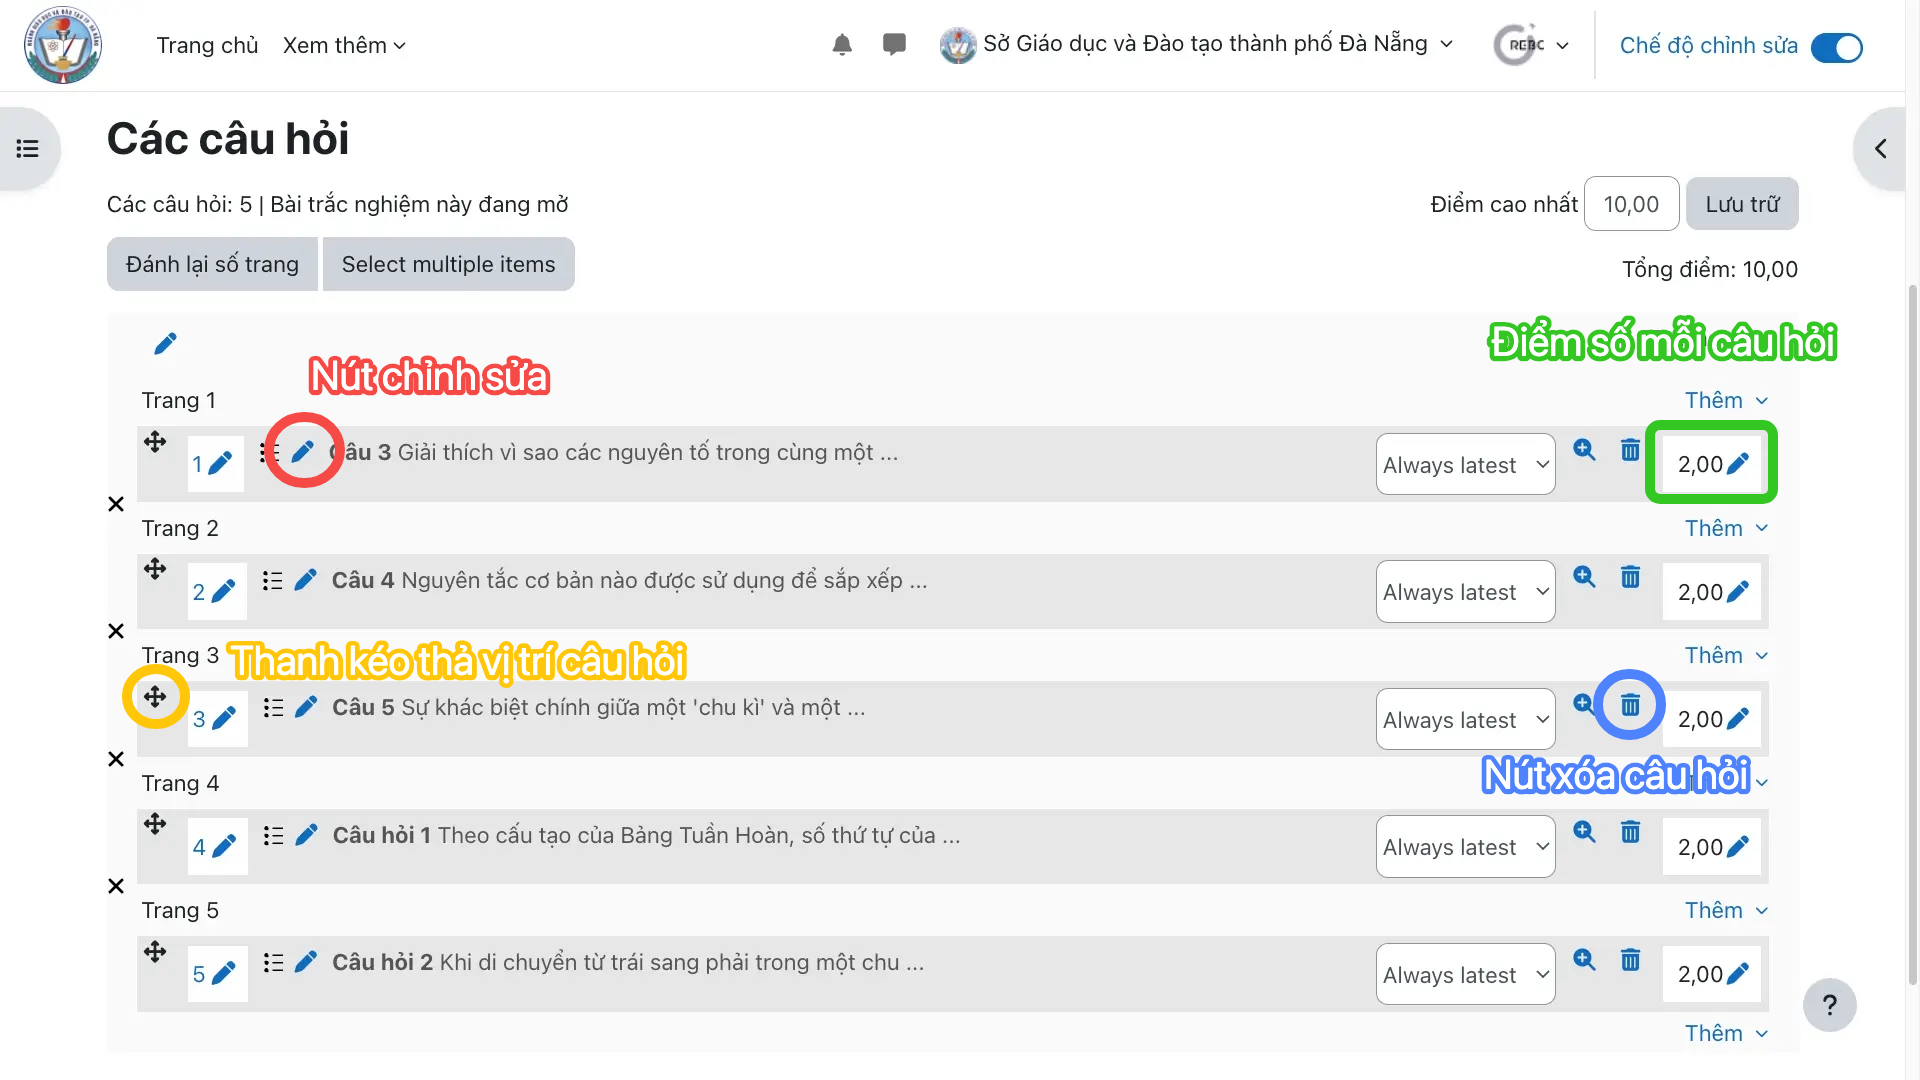Preview question Câu 3 with magnifier icon
This screenshot has height=1080, width=1920.
point(1584,450)
